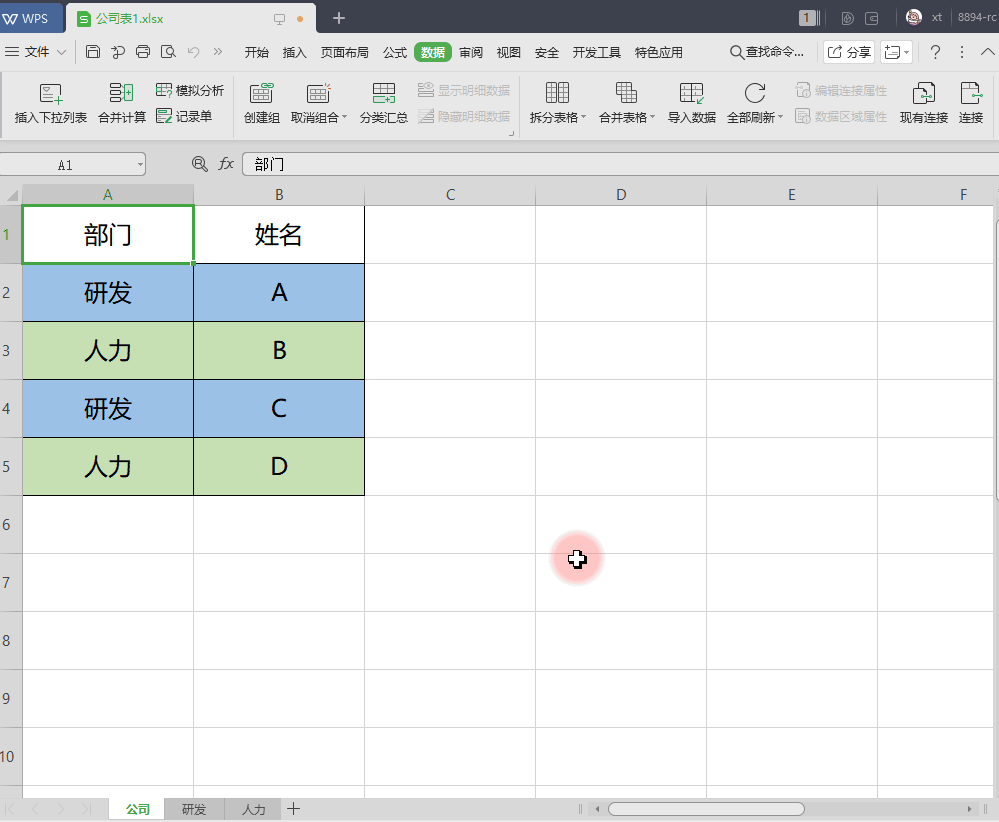The image size is (999, 822).
Task: Click the user avatar icon
Action: tap(914, 17)
